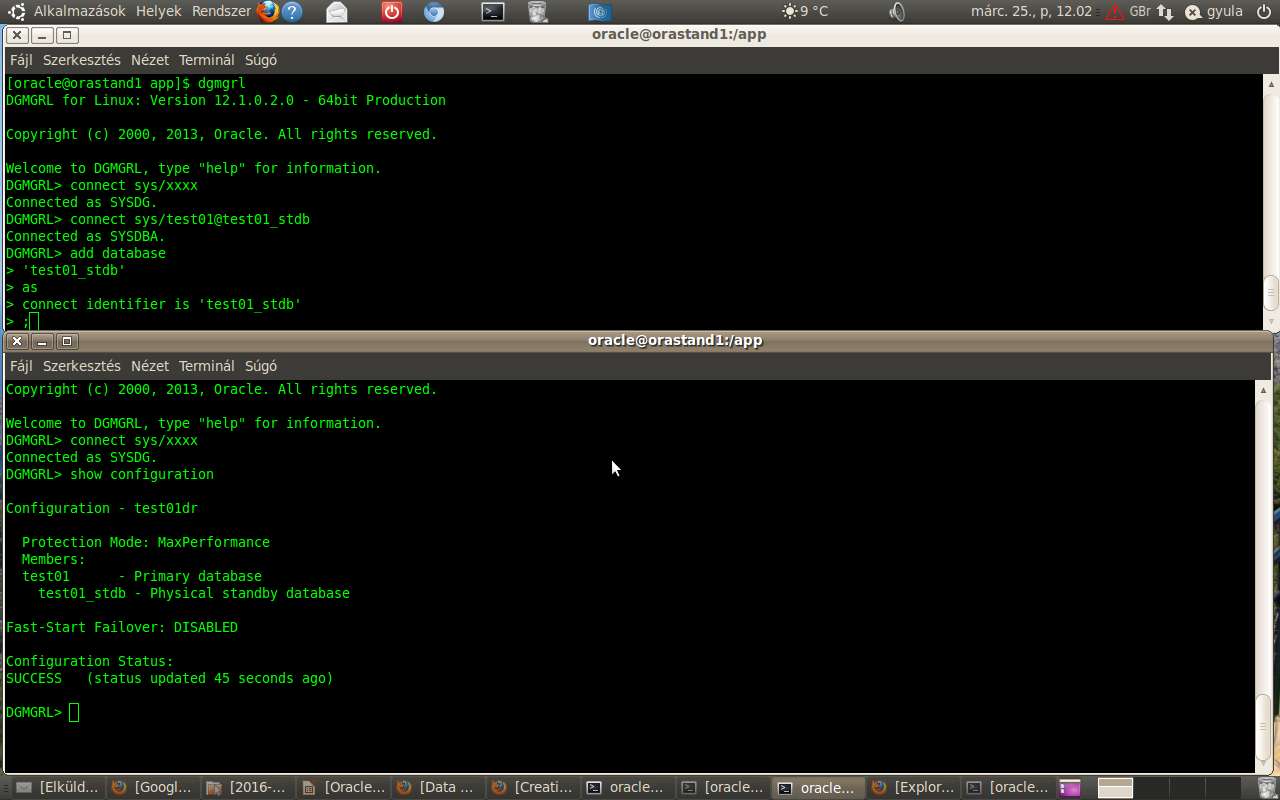Open the network connections indicator
Screen dimensions: 1280x800
(1165, 12)
